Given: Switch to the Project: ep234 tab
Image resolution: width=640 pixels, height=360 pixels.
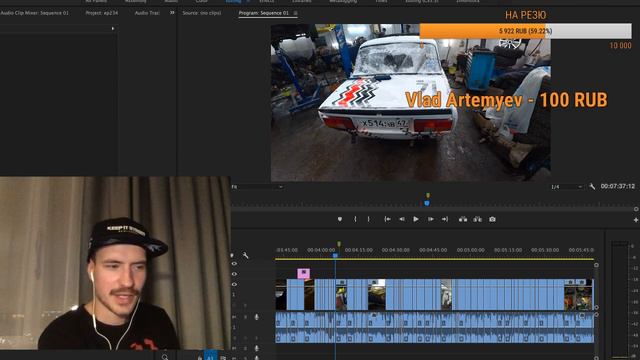Looking at the screenshot, I should click(x=102, y=13).
